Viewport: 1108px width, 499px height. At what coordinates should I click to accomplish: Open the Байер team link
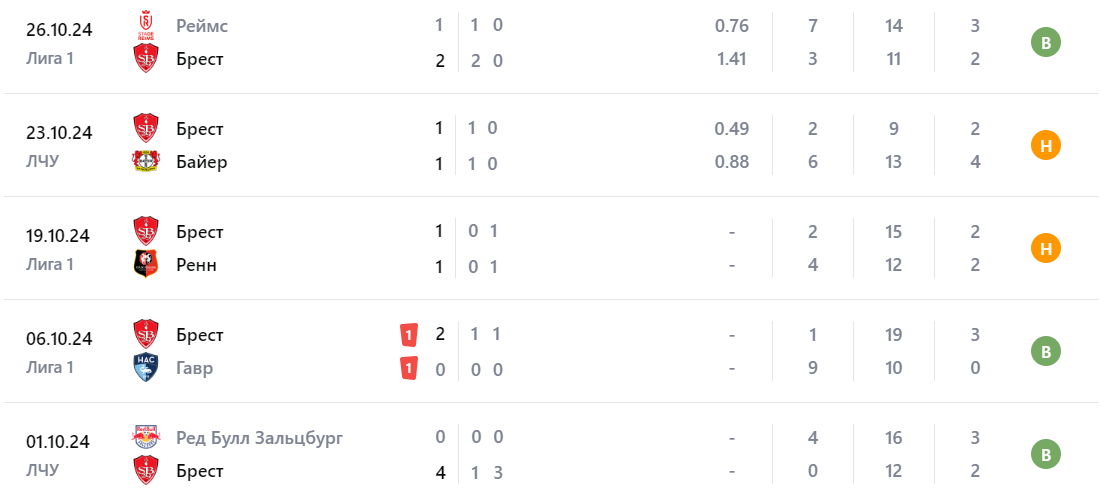click(x=202, y=162)
